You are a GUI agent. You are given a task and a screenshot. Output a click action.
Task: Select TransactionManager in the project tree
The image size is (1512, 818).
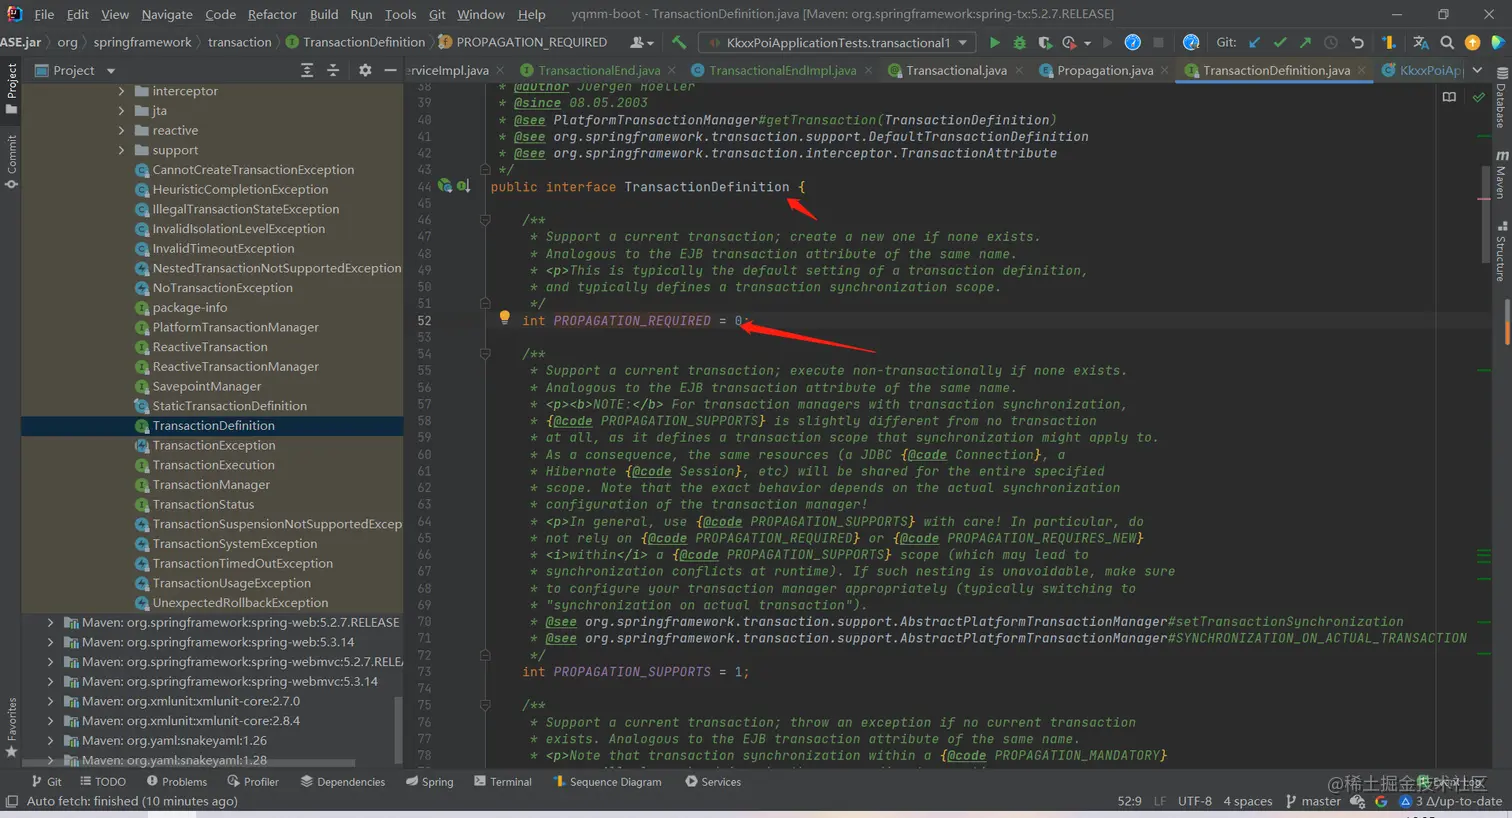click(x=211, y=485)
